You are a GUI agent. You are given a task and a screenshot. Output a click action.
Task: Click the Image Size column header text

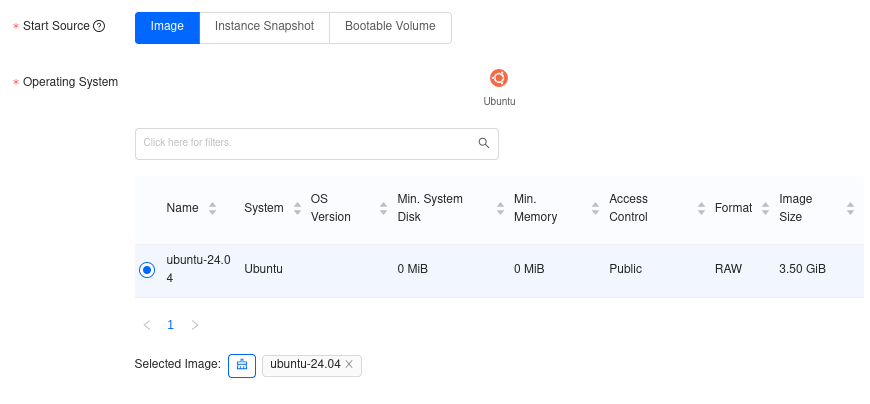796,208
